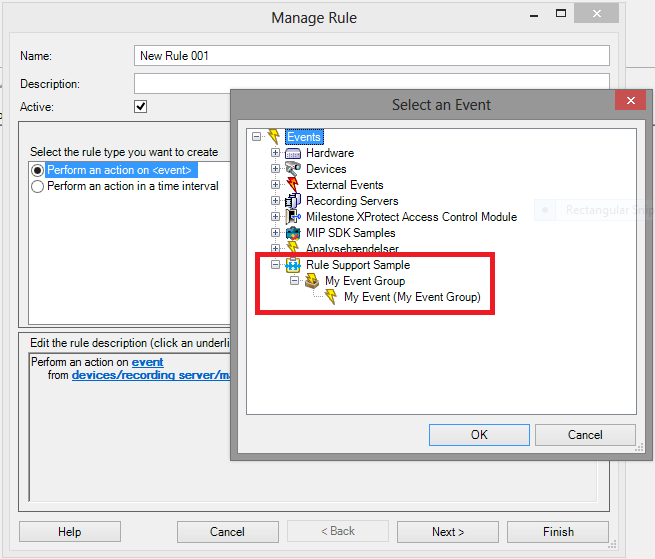Viewport: 655px width, 559px height.
Task: Select Perform an action in a time interval
Action: coord(37,186)
